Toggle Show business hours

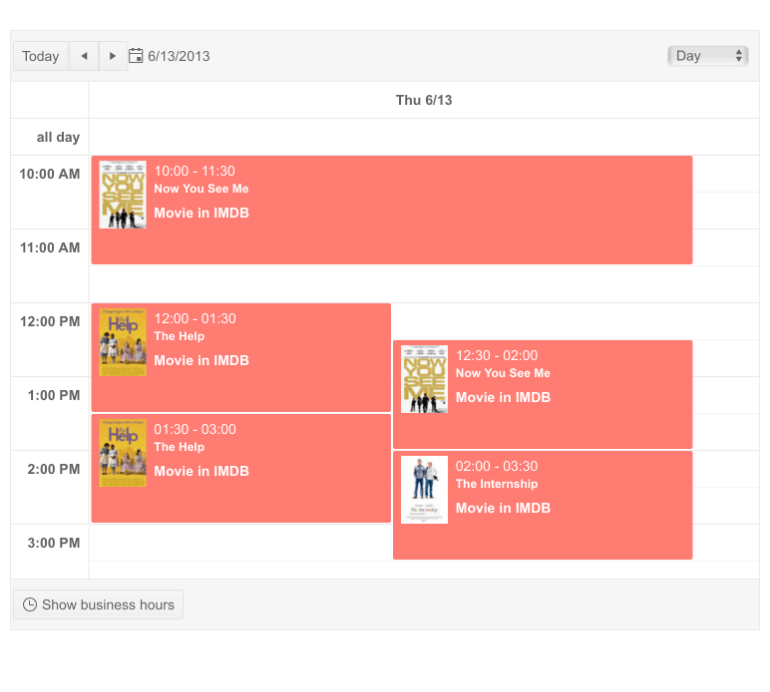[98, 604]
